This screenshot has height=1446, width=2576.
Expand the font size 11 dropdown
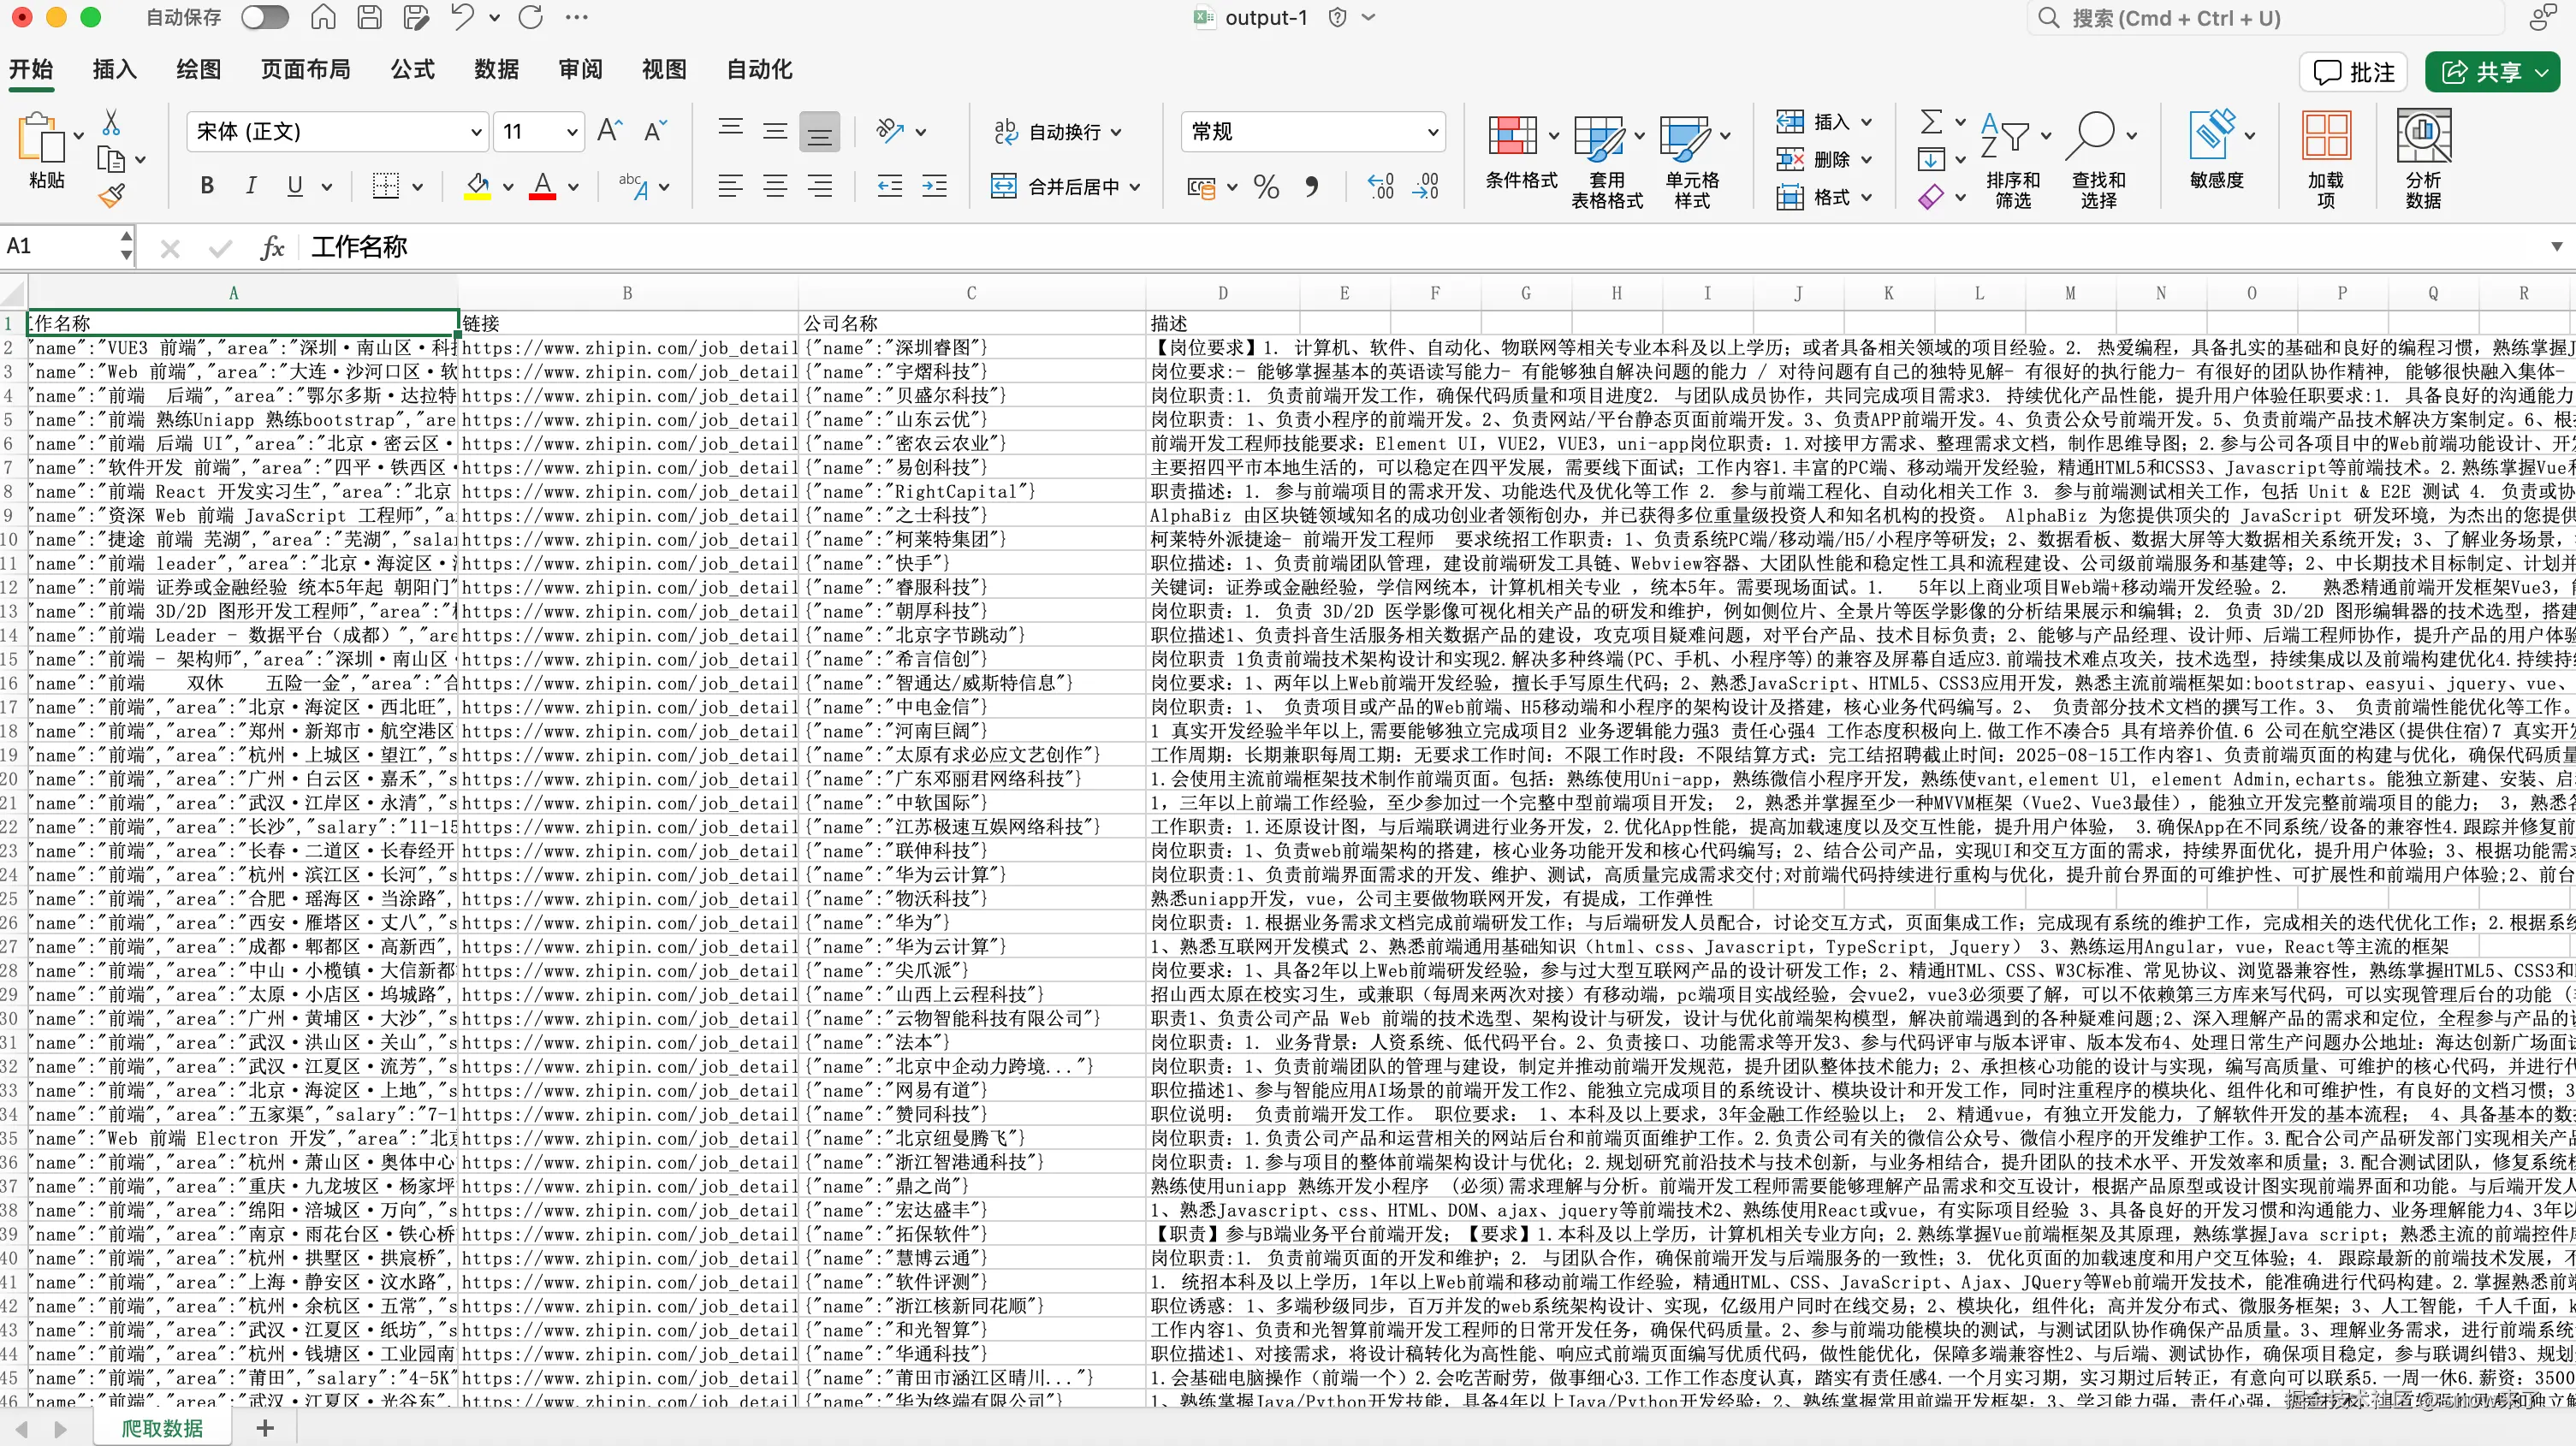point(572,132)
